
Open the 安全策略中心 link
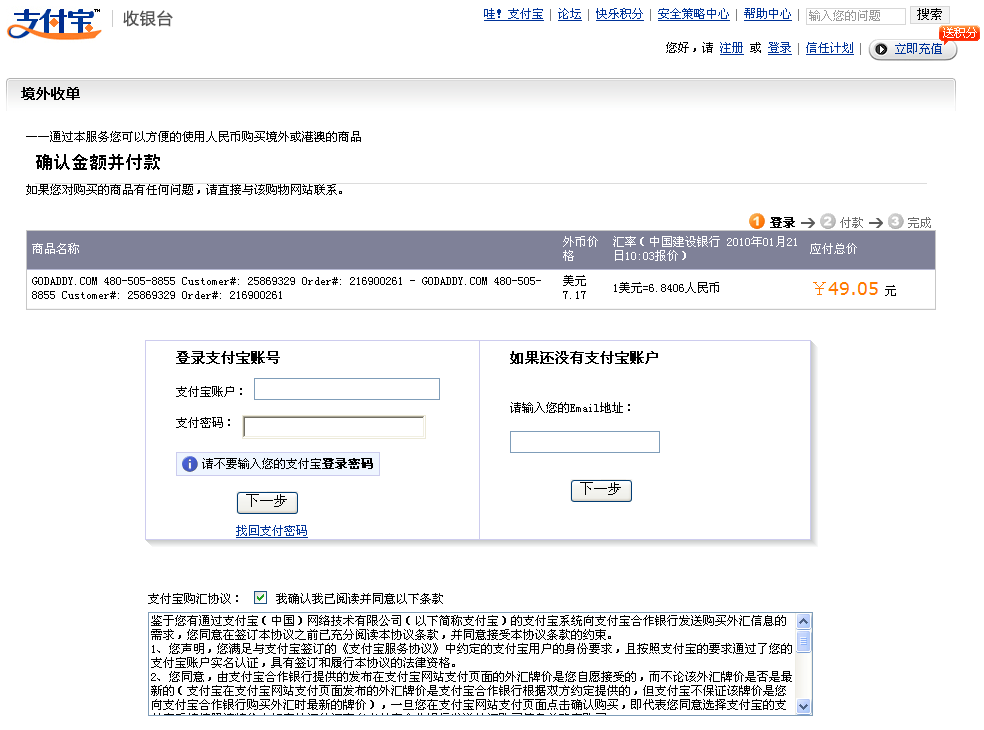(693, 14)
